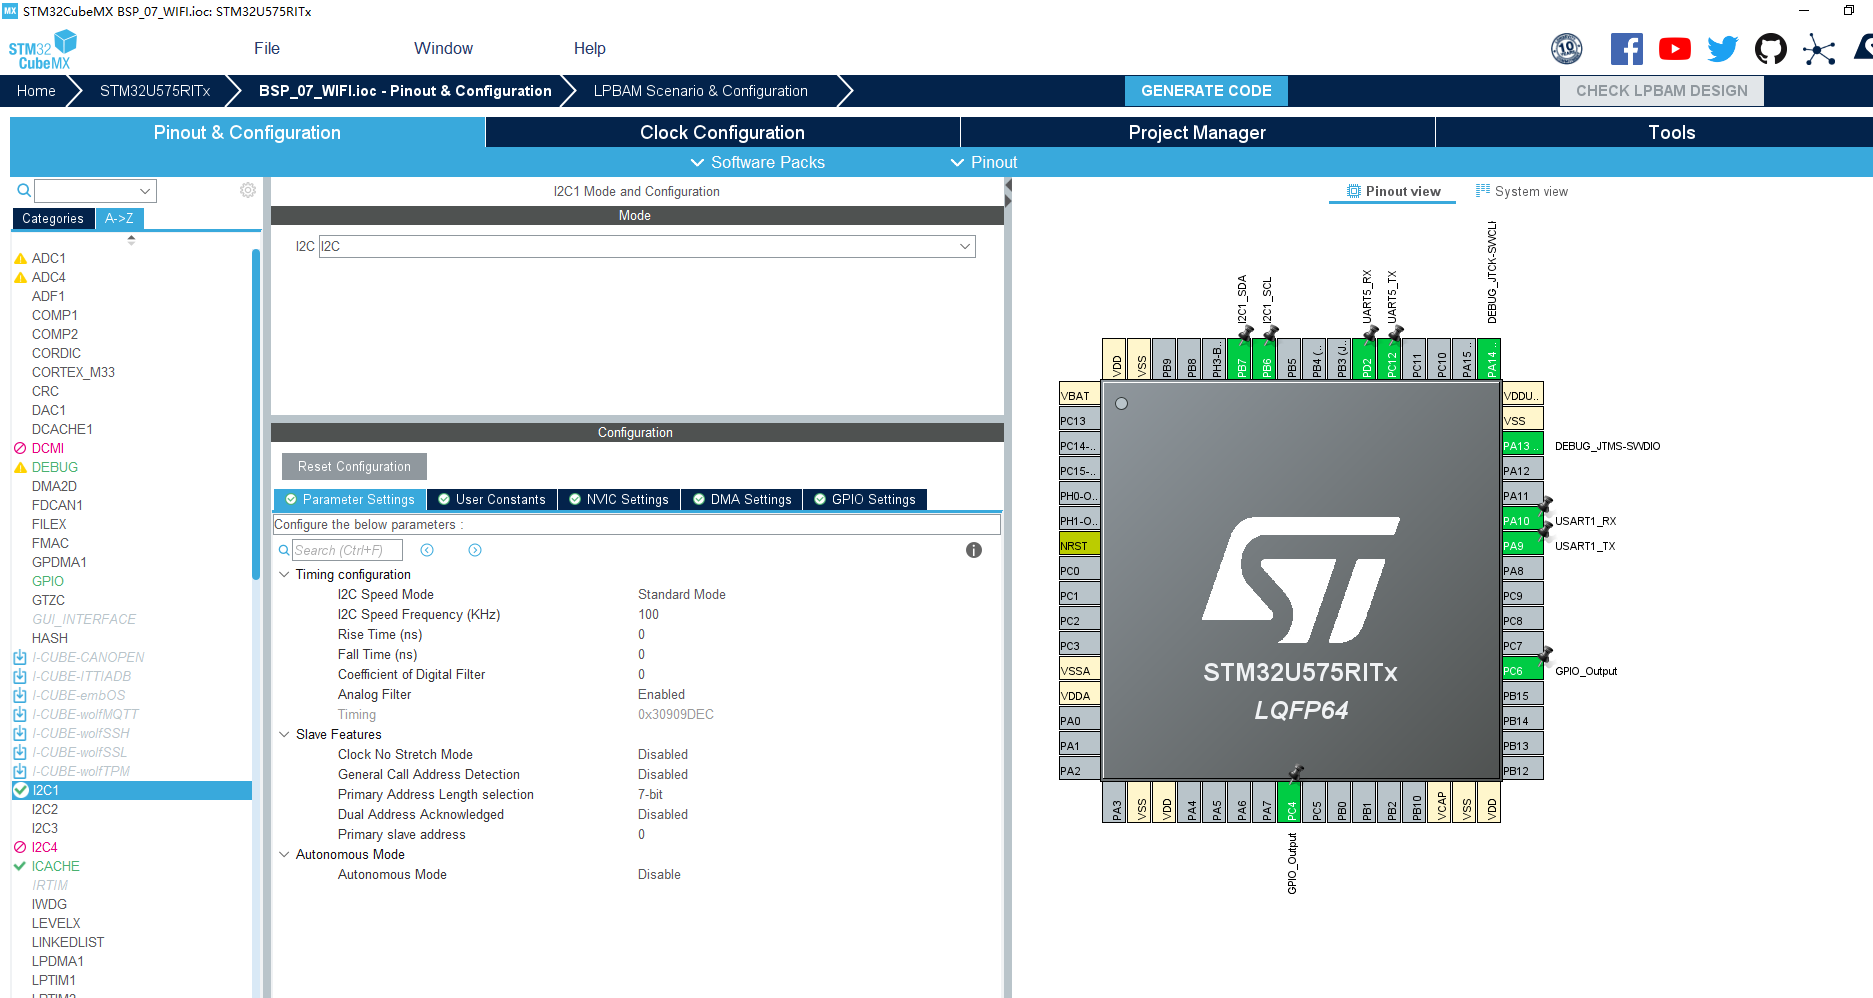Go to Home breadcrumb
Viewport: 1873px width, 998px height.
(x=36, y=90)
